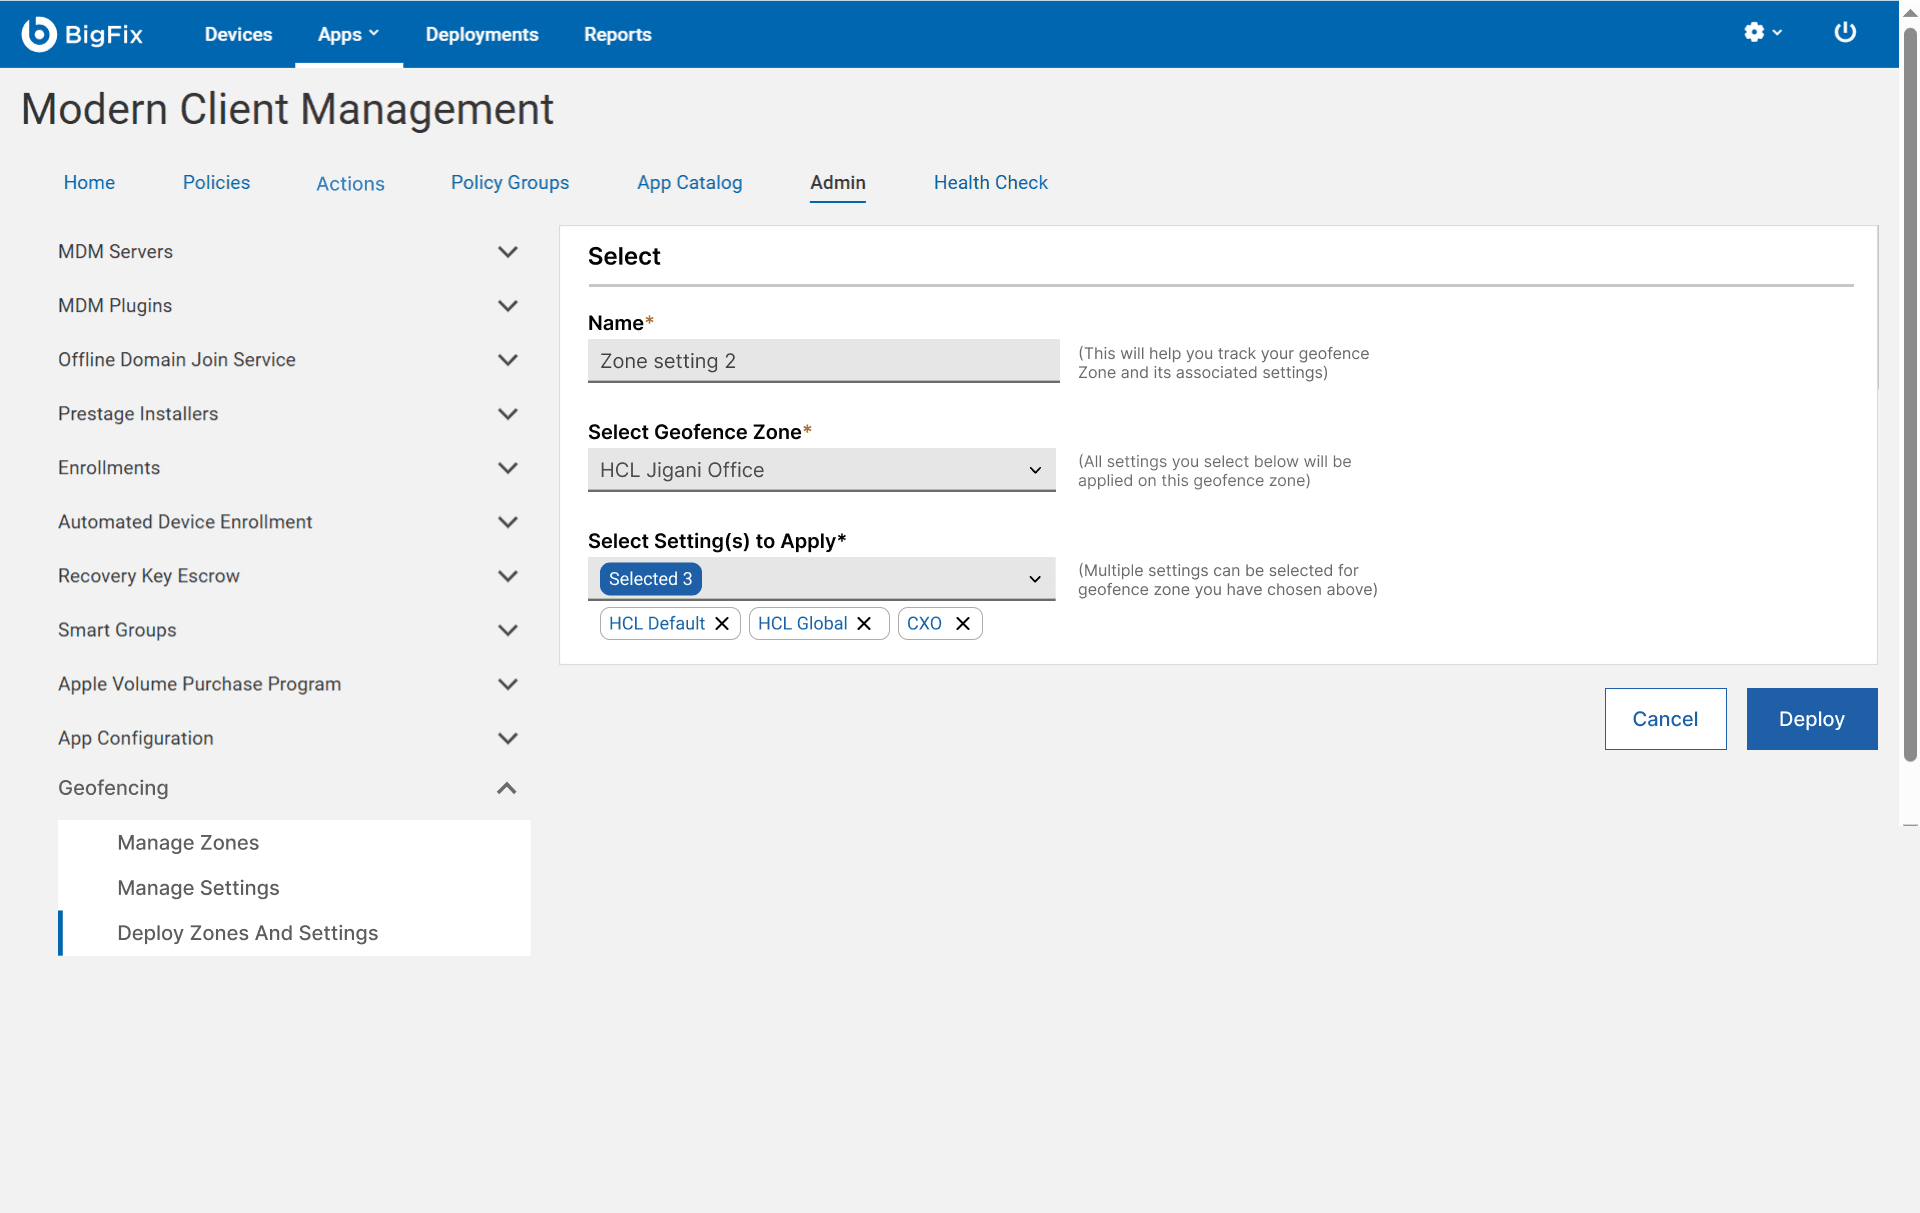The width and height of the screenshot is (1920, 1213).
Task: Click the Modern Client Management heading
Action: tap(287, 109)
